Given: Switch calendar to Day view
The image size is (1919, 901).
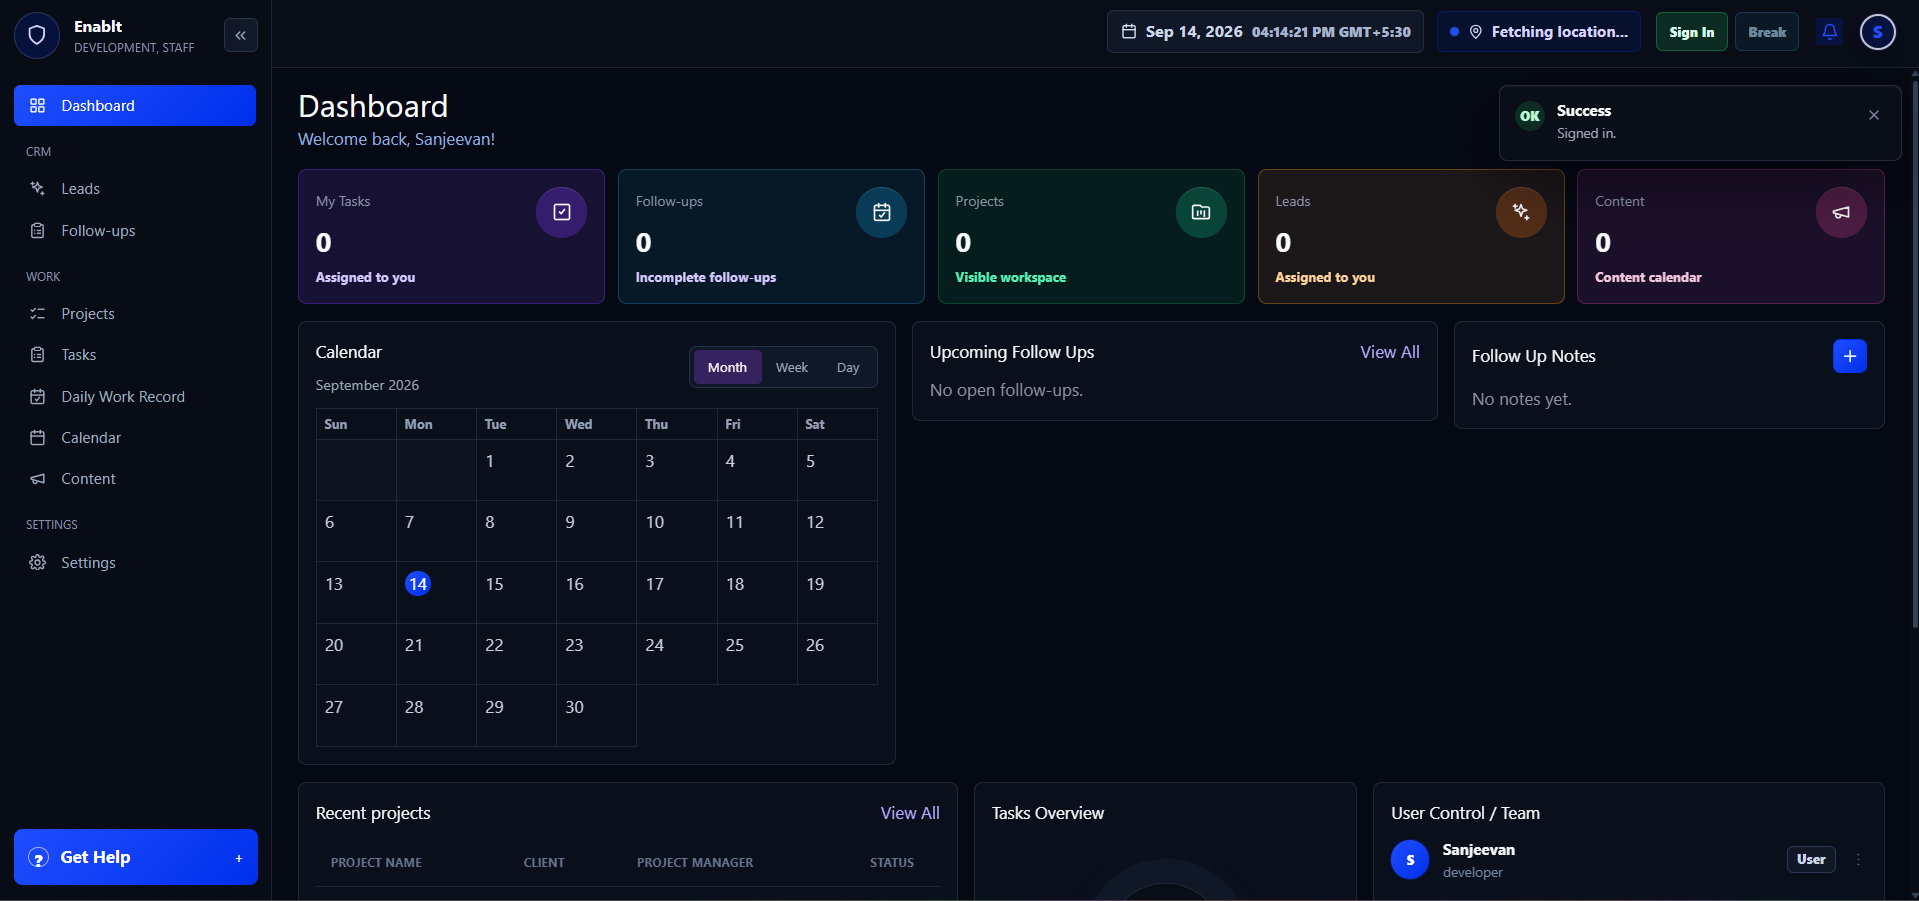Looking at the screenshot, I should 848,367.
